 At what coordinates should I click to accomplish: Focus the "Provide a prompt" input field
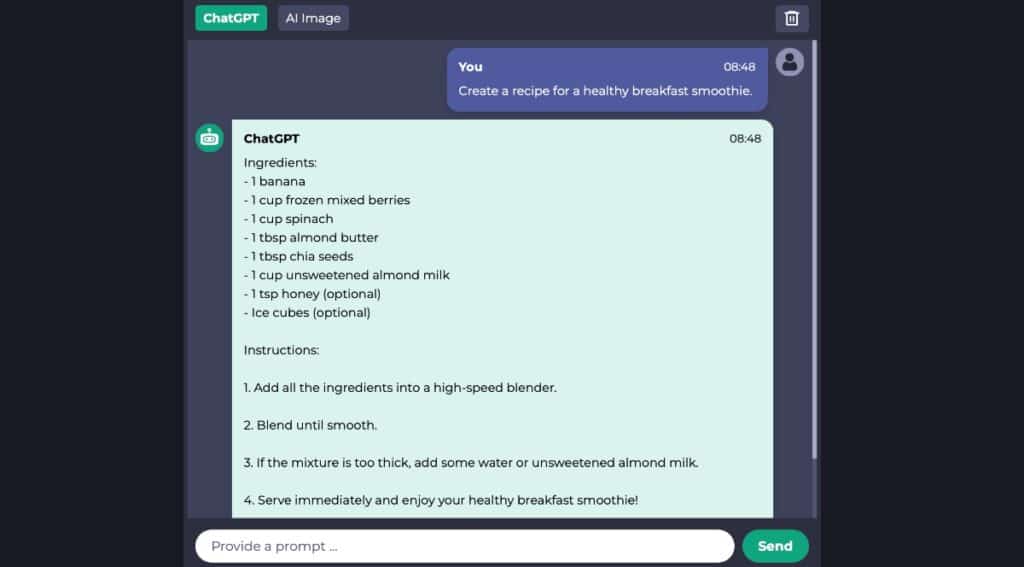click(464, 546)
